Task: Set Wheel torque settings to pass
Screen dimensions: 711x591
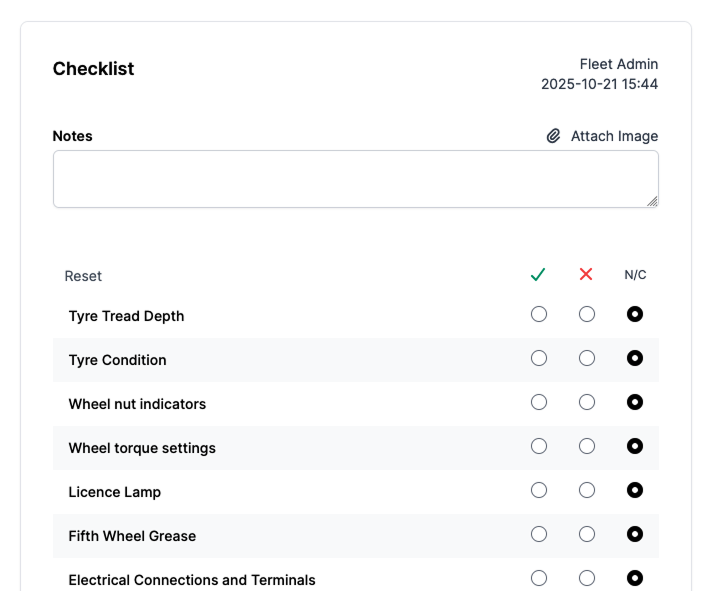Action: 539,446
